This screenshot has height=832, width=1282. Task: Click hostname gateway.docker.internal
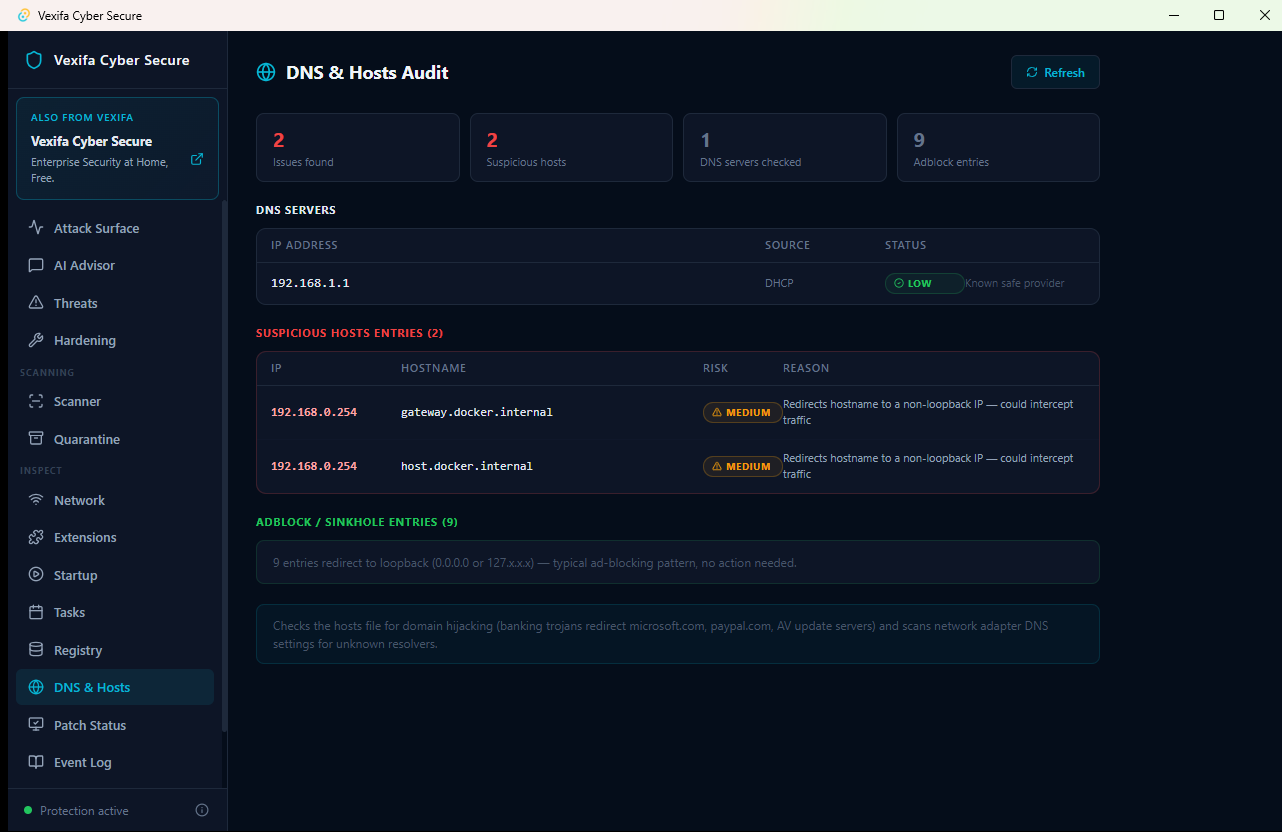point(477,412)
